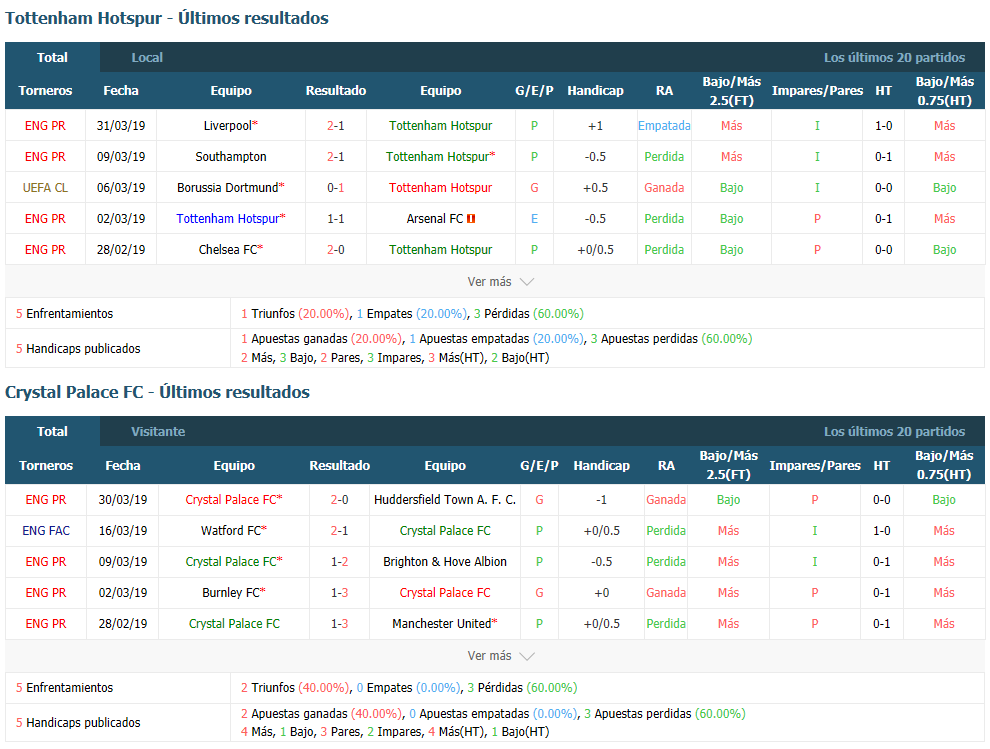
Task: Click Tottenham Hotspur - Últimos resultados heading
Action: [167, 18]
